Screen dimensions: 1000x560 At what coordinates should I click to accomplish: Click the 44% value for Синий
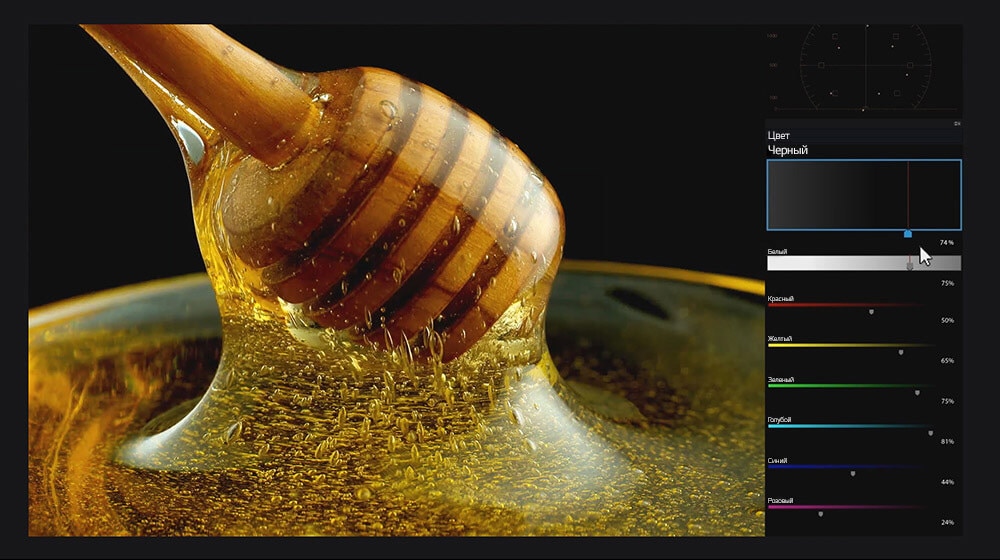pyautogui.click(x=947, y=482)
